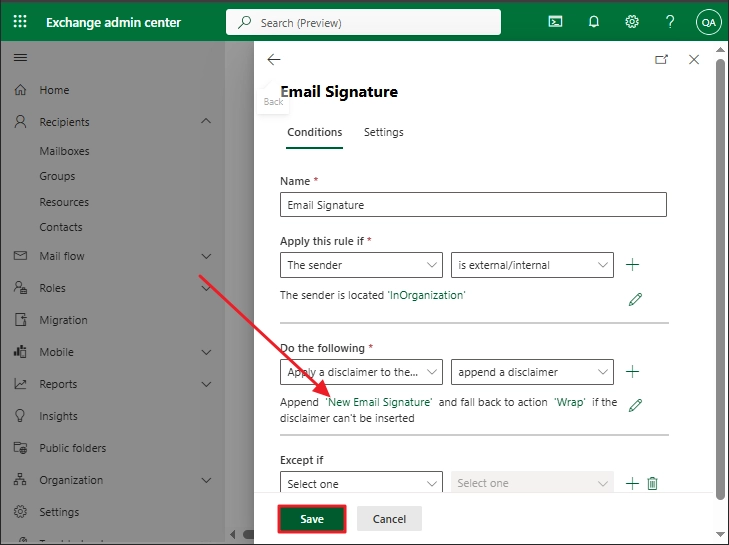
Task: Pop out panel to full view
Action: 661,60
